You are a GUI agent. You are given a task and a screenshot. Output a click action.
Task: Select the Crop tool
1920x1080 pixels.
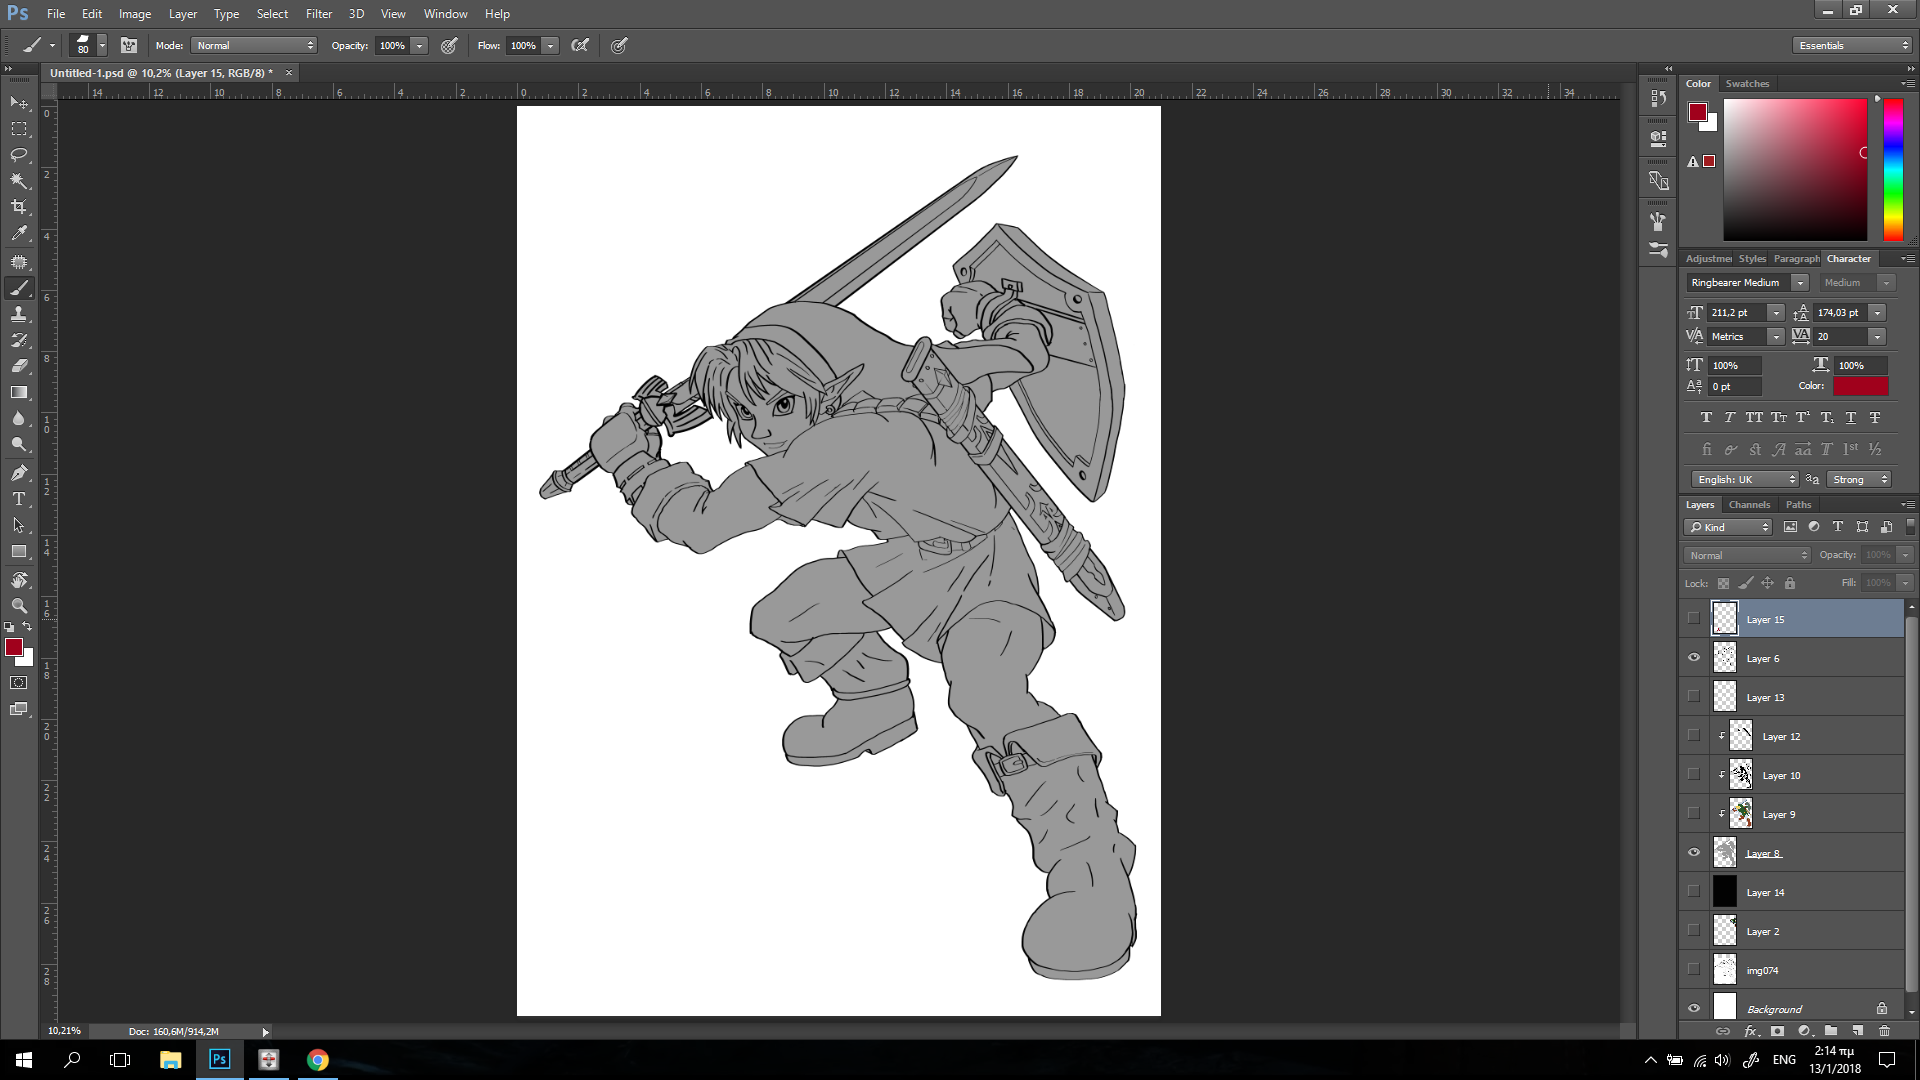[x=19, y=207]
